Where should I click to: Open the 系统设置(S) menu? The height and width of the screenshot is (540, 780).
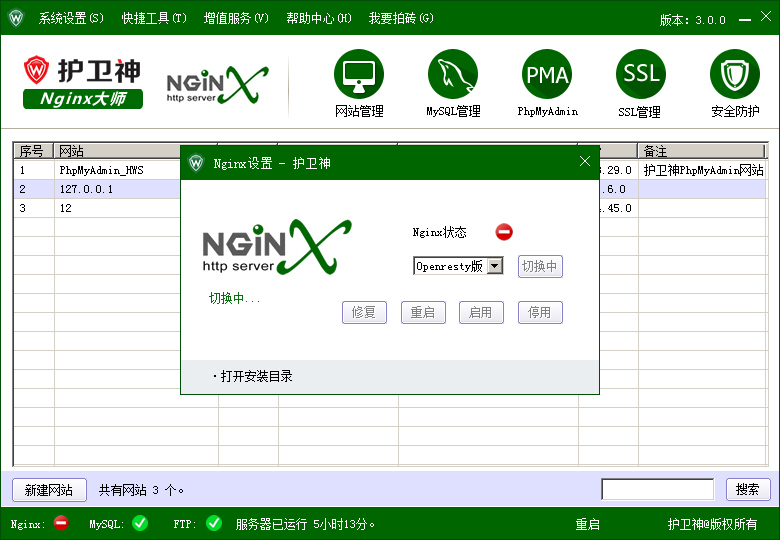[70, 19]
